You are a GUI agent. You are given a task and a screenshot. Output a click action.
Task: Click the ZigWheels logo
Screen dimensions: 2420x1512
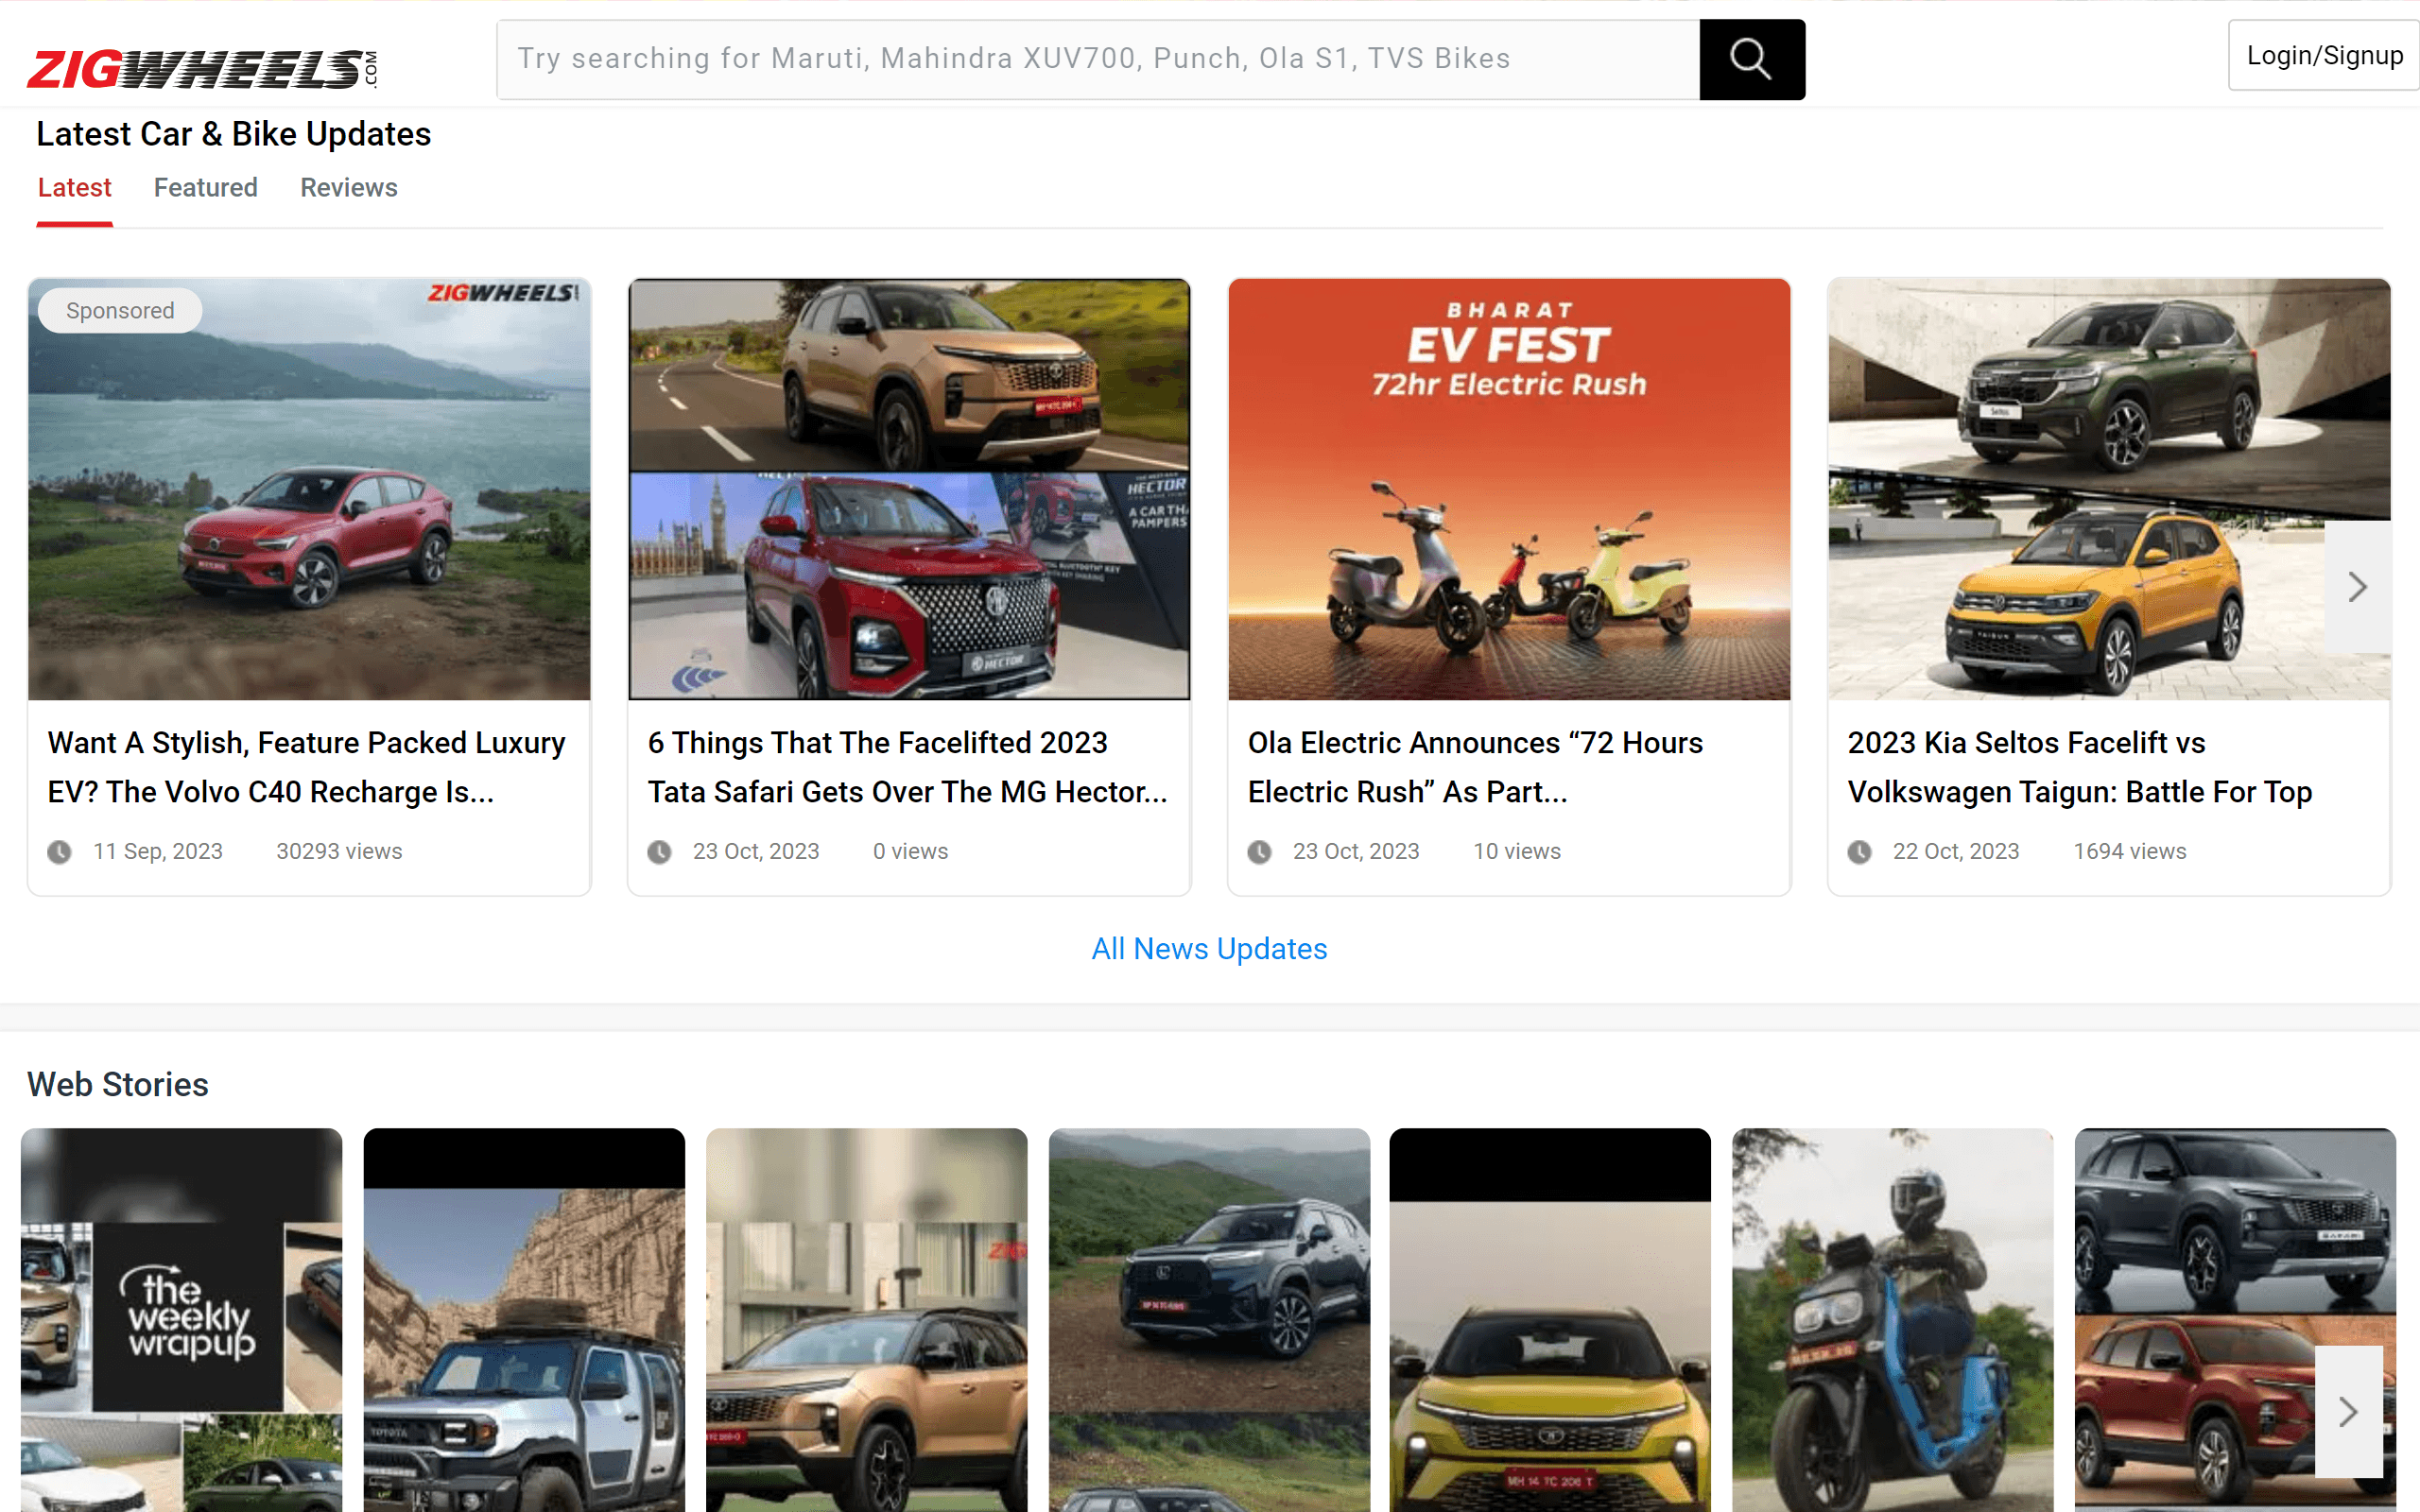click(x=202, y=69)
